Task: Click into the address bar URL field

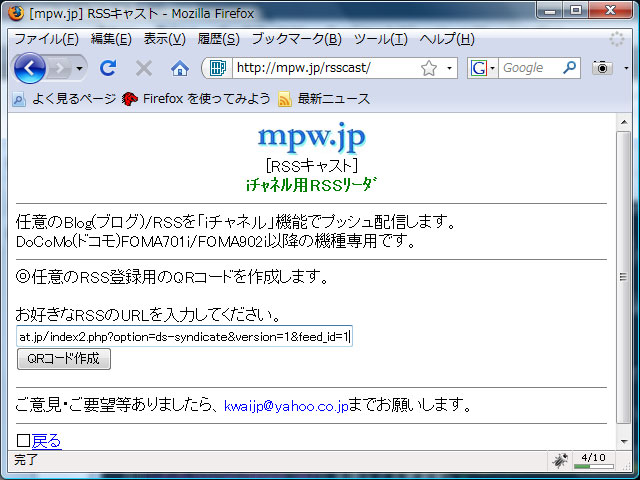Action: click(x=327, y=68)
